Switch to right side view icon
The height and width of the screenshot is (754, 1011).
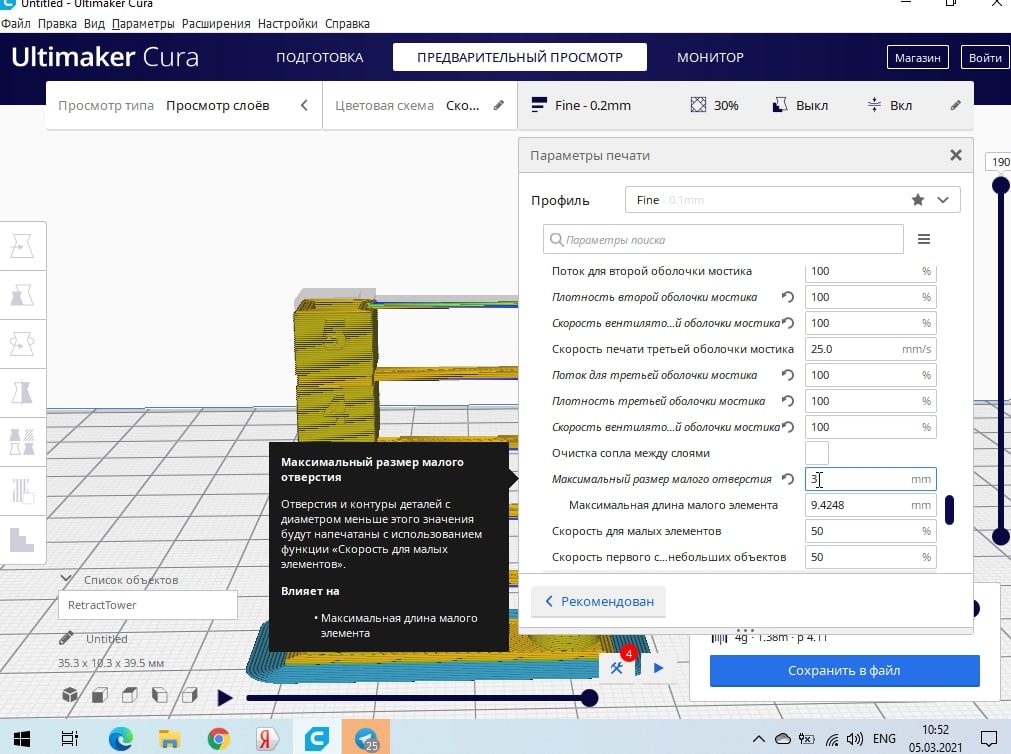click(x=190, y=695)
